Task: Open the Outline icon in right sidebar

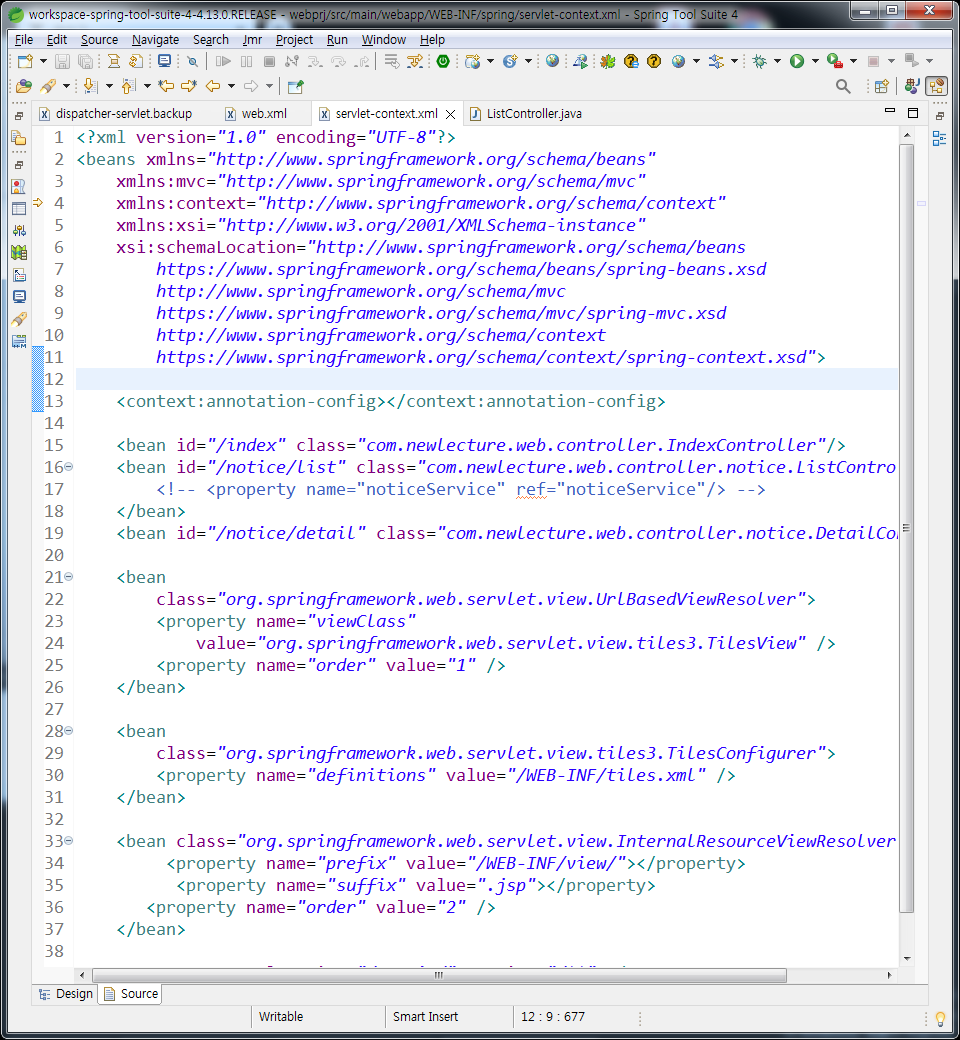Action: [x=939, y=139]
